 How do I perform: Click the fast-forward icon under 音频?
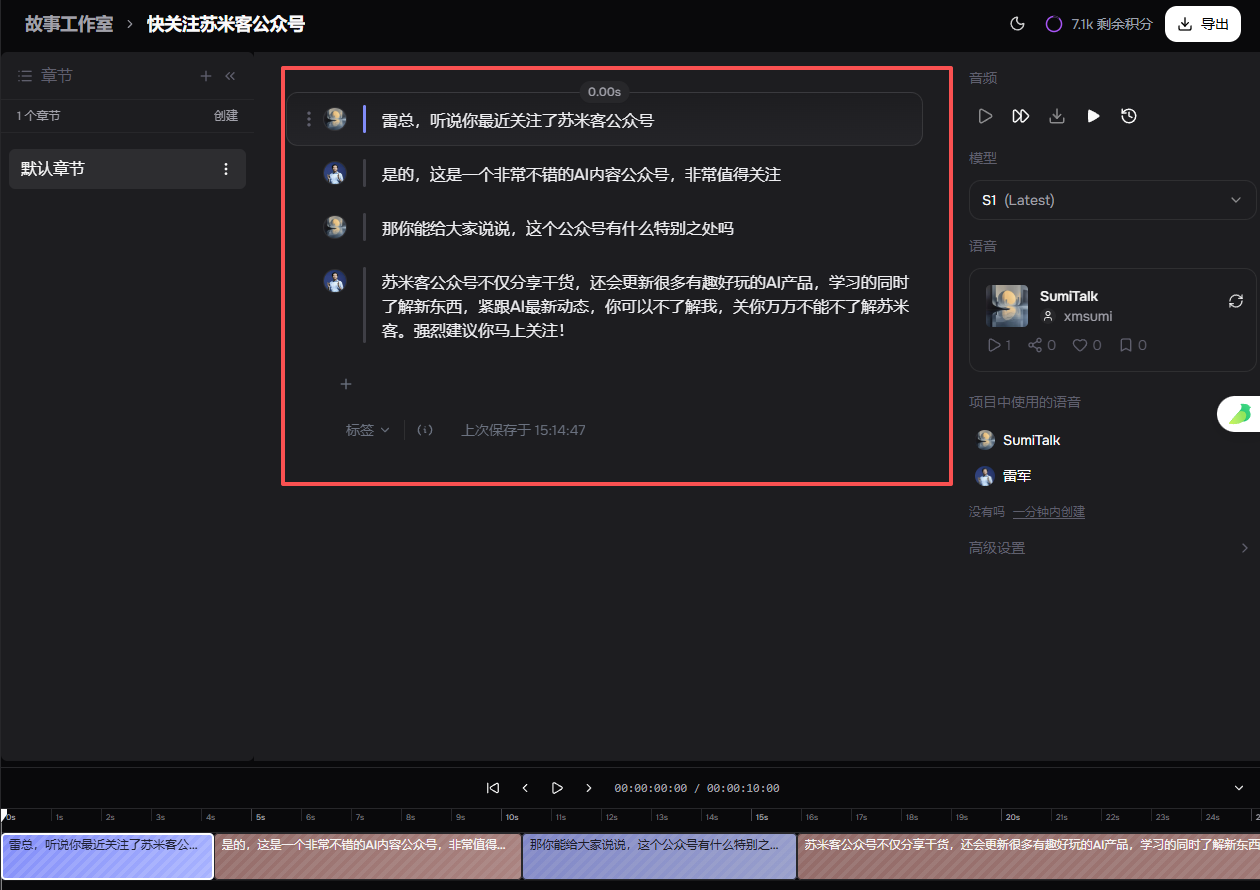click(x=1020, y=116)
